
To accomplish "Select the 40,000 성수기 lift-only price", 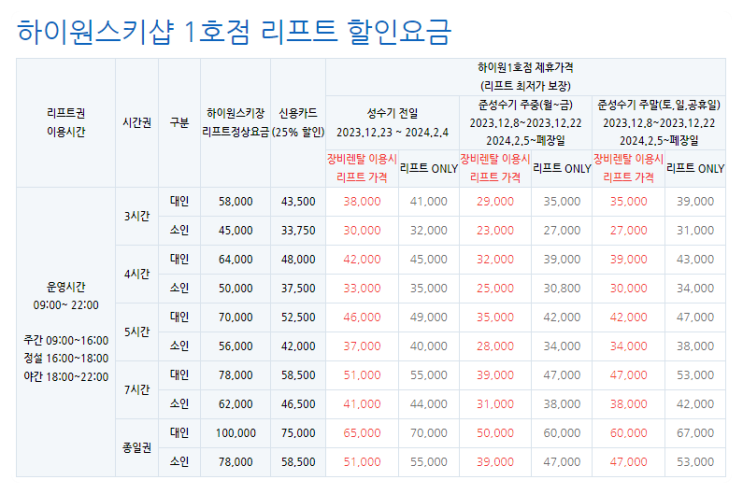I will click(x=429, y=346).
